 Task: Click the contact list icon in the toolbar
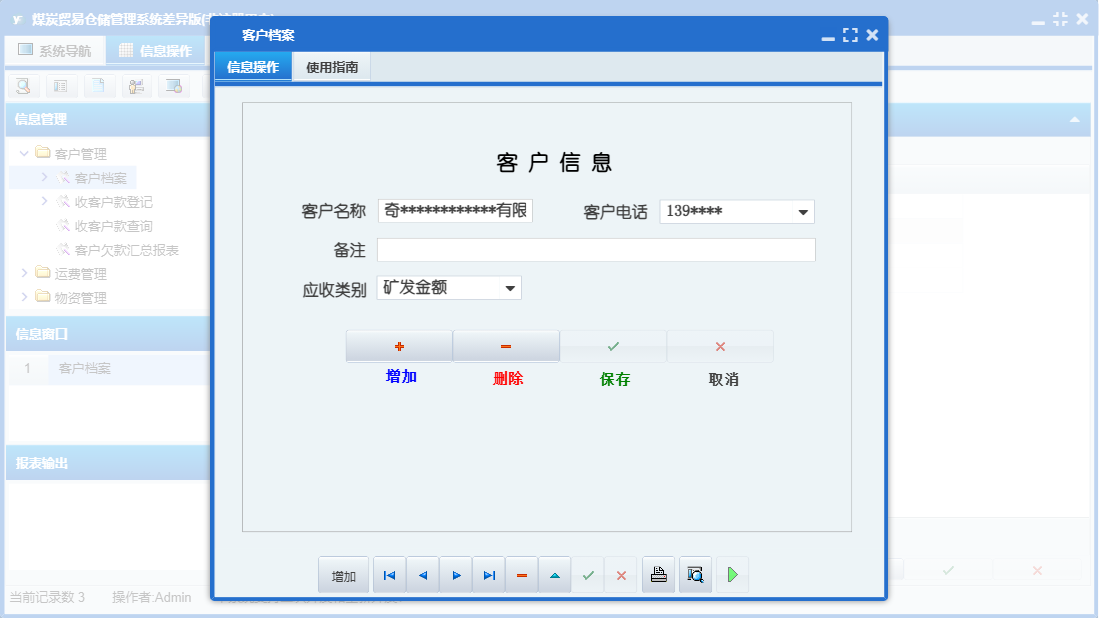coord(60,86)
